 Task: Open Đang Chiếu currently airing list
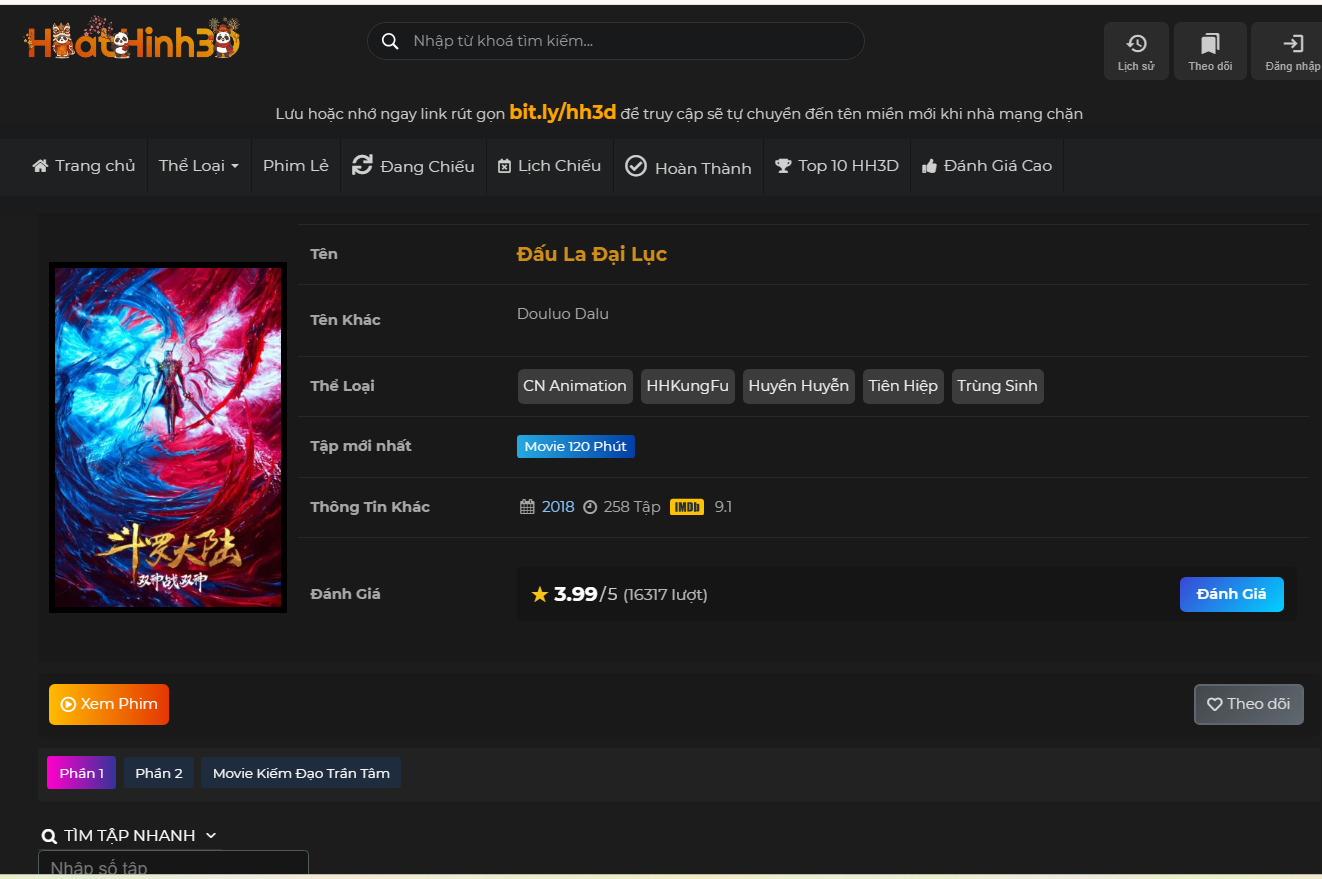point(413,166)
